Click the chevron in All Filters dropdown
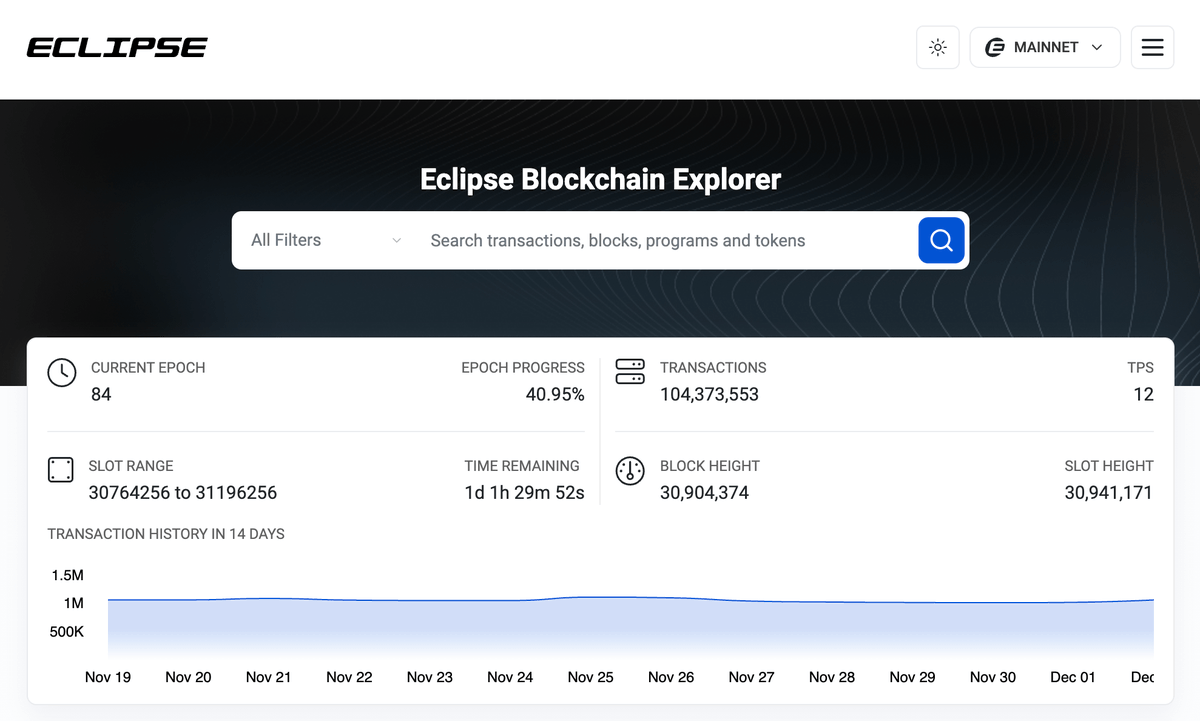1200x721 pixels. 397,241
